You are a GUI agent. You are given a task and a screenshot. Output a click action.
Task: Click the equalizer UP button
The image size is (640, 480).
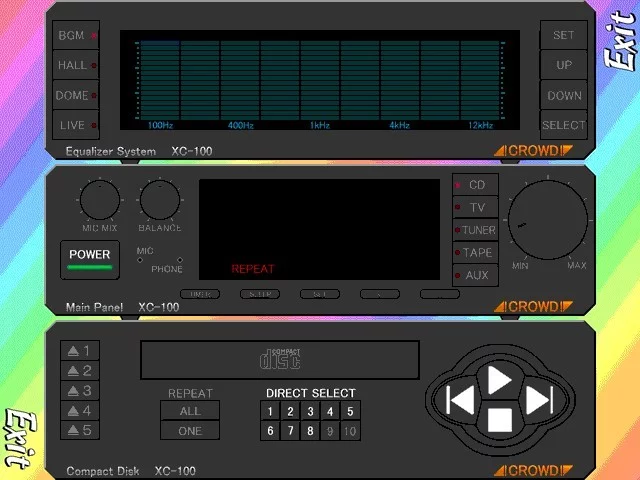[564, 65]
